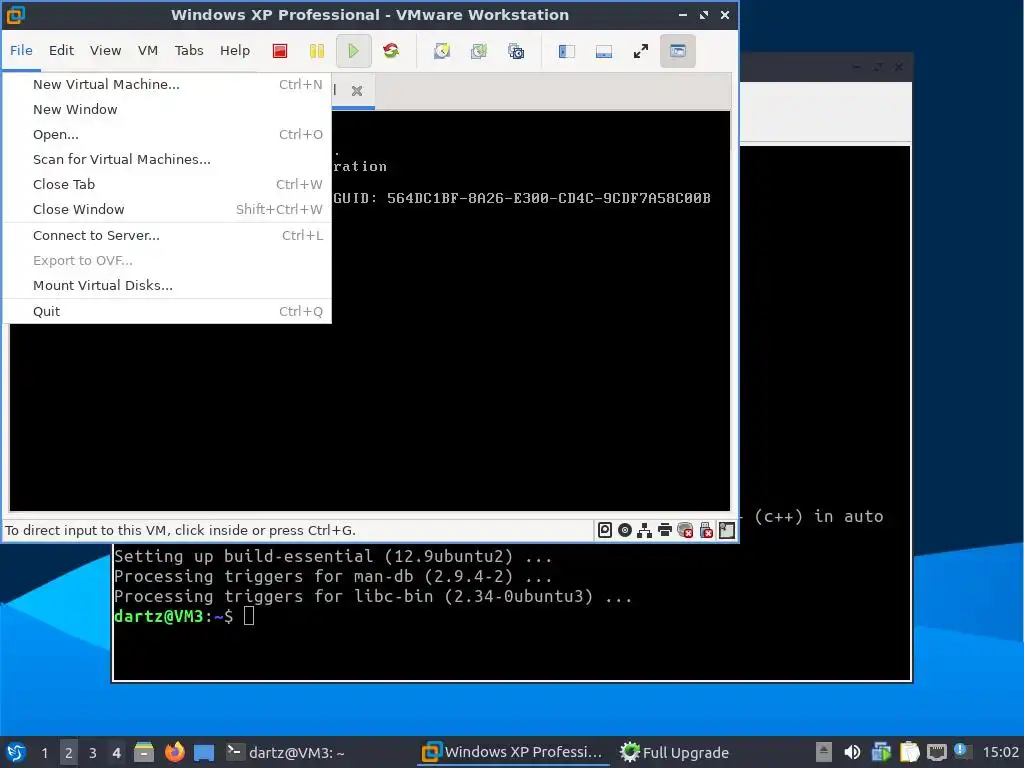Click the VMware tray icon

point(880,752)
